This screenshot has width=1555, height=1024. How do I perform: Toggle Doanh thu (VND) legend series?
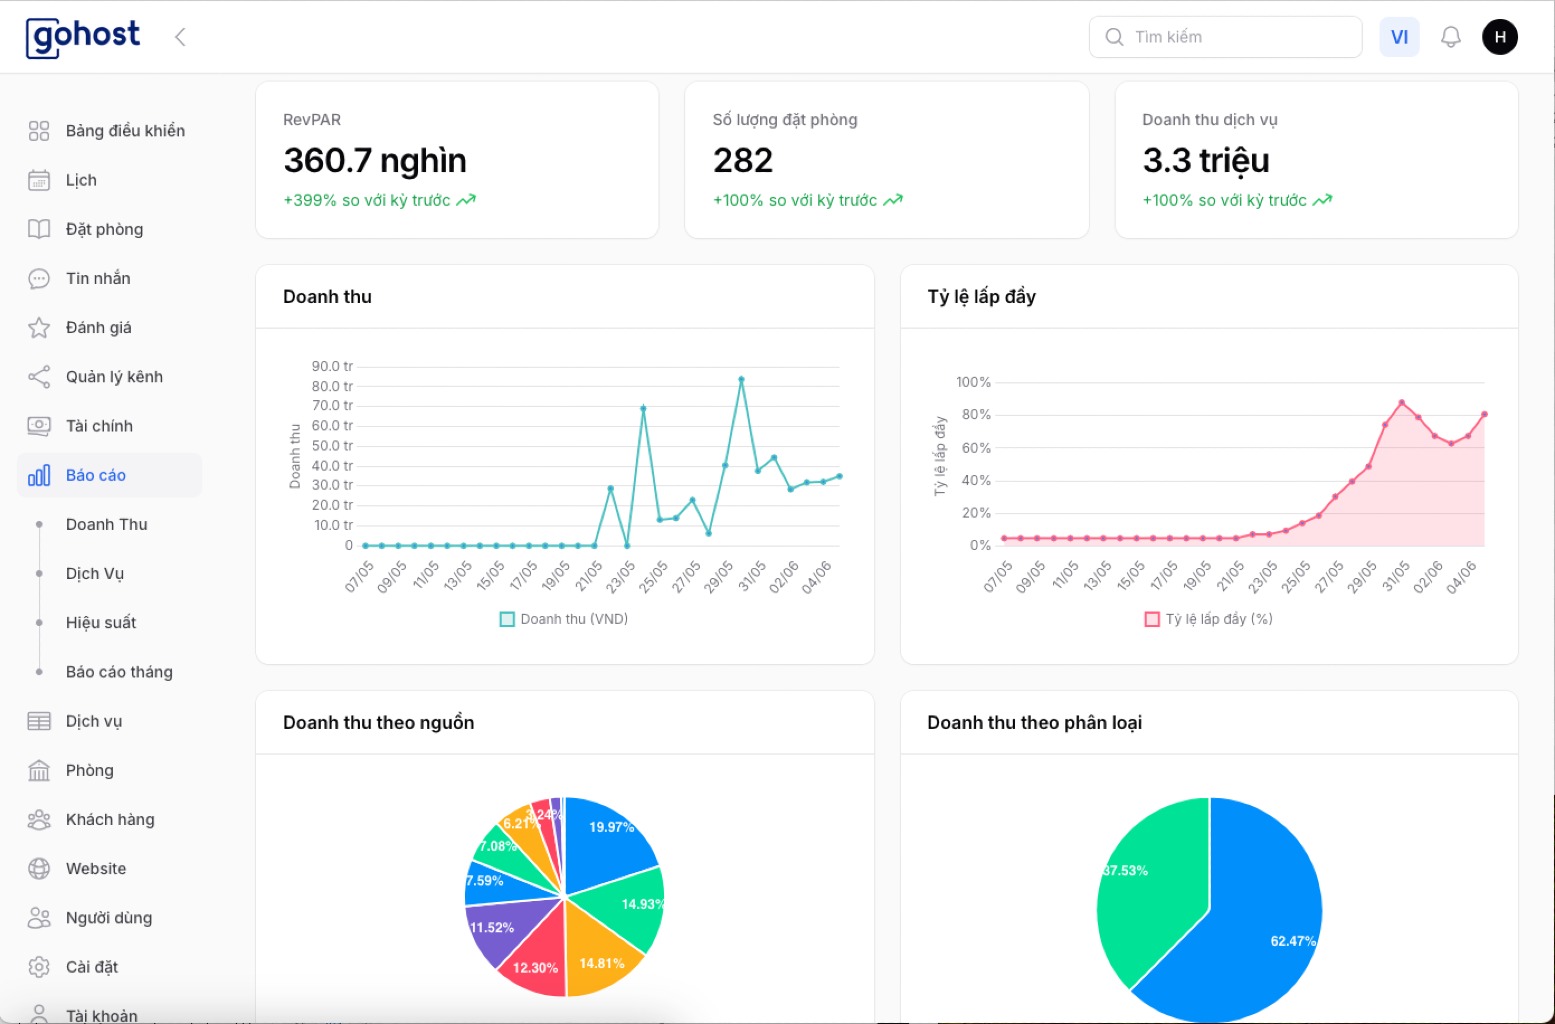pyautogui.click(x=564, y=619)
